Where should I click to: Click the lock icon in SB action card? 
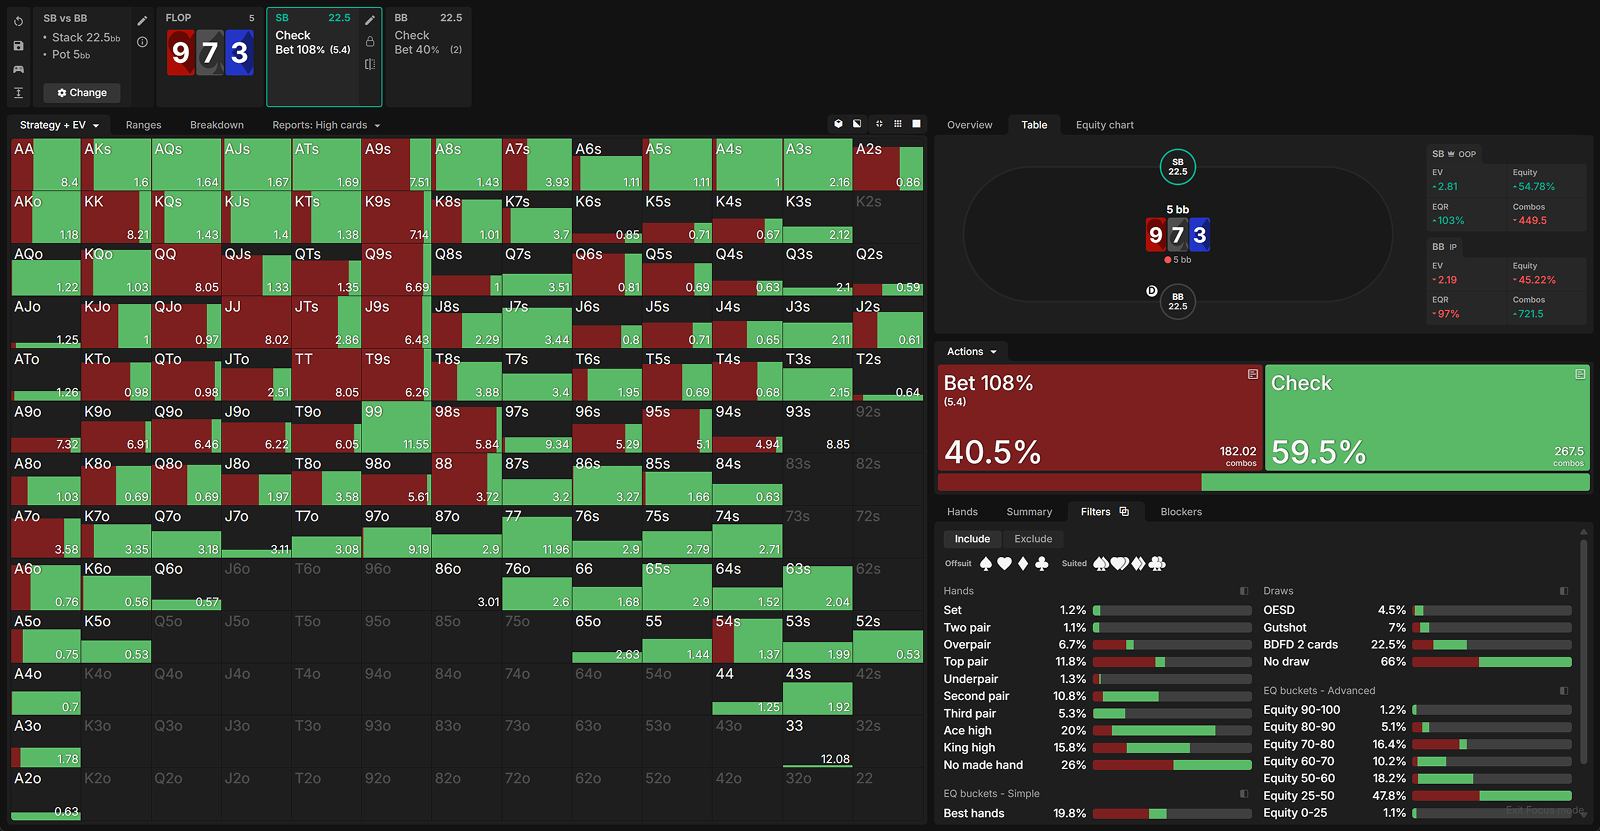[370, 42]
